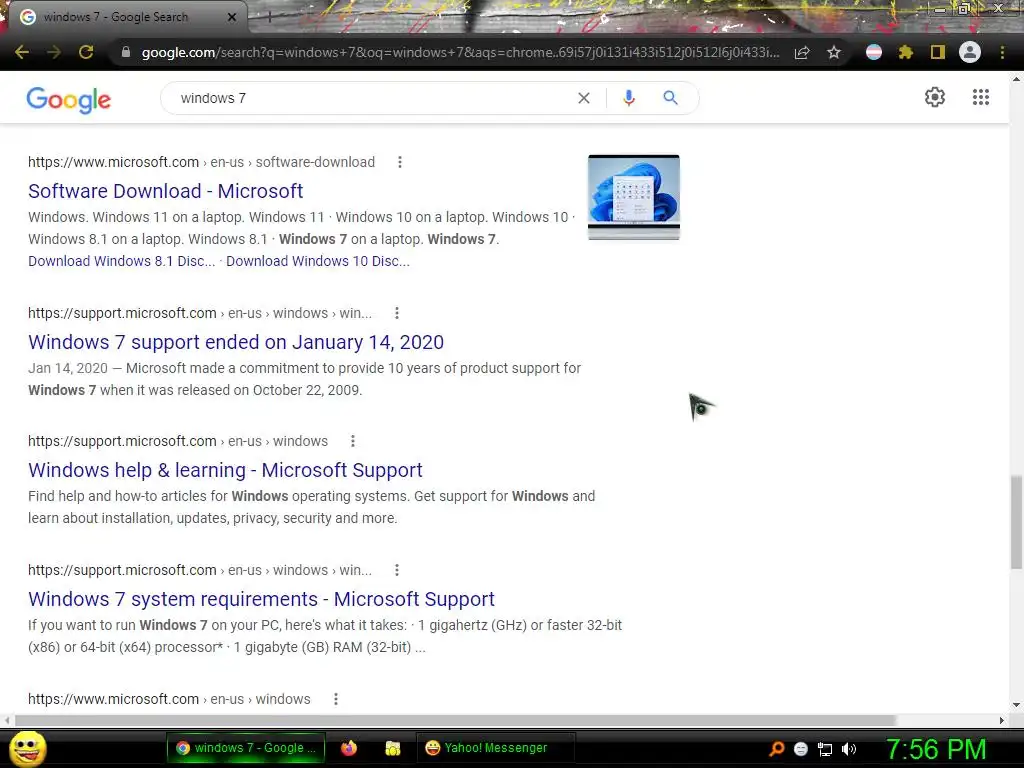Click the address bar URL
The height and width of the screenshot is (768, 1024).
click(x=460, y=52)
